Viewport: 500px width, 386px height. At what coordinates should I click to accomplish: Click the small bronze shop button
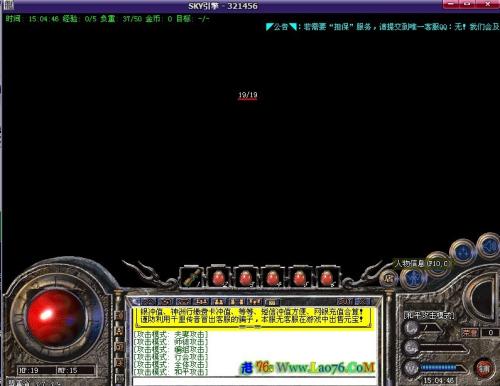tap(388, 279)
